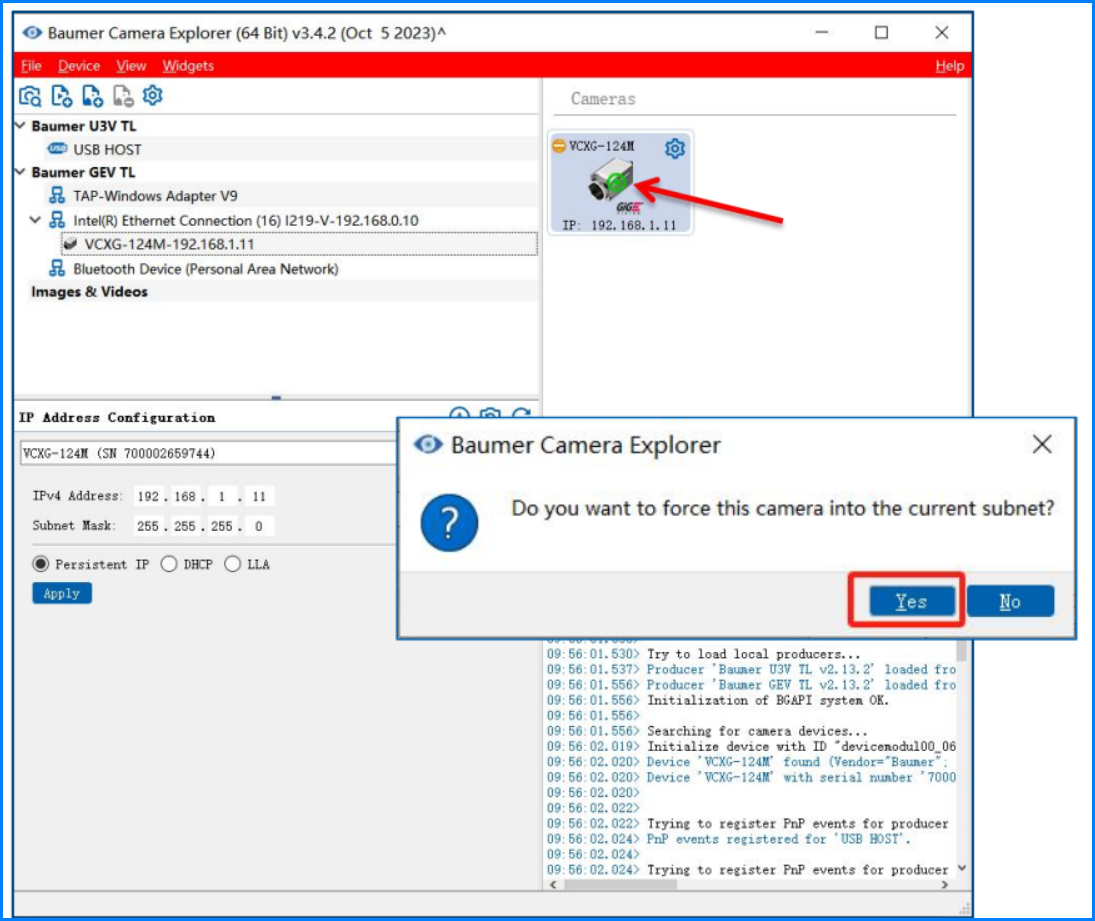This screenshot has height=921, width=1095.
Task: Open the VCXG-124M (SN 700002659744) device combo box
Action: coord(208,453)
